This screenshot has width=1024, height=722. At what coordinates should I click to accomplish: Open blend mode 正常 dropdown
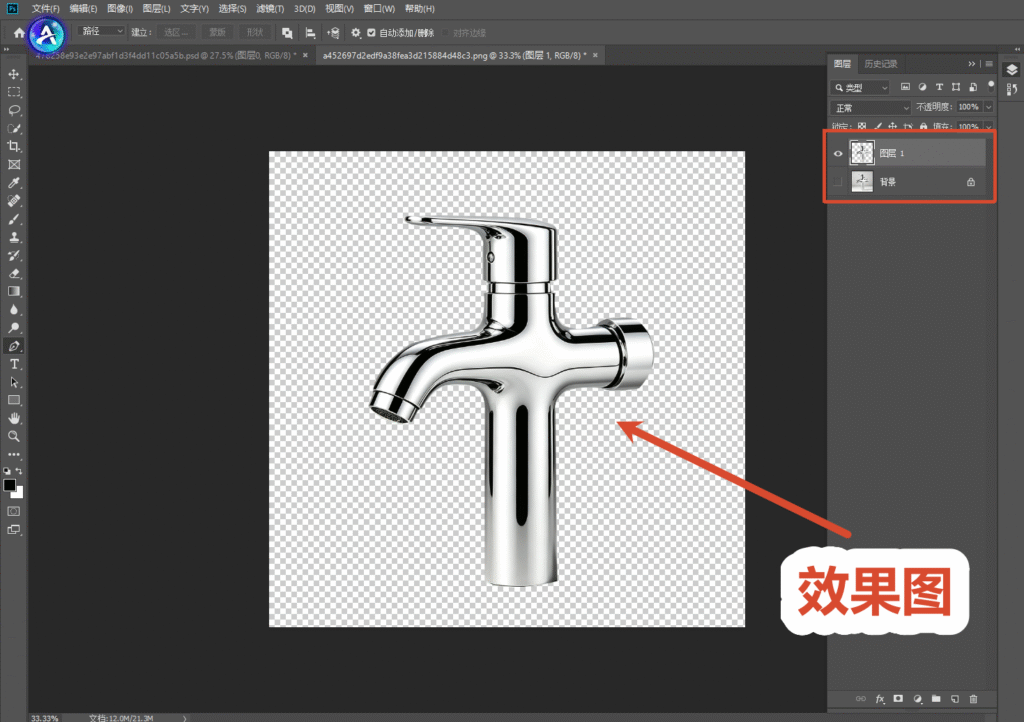871,108
